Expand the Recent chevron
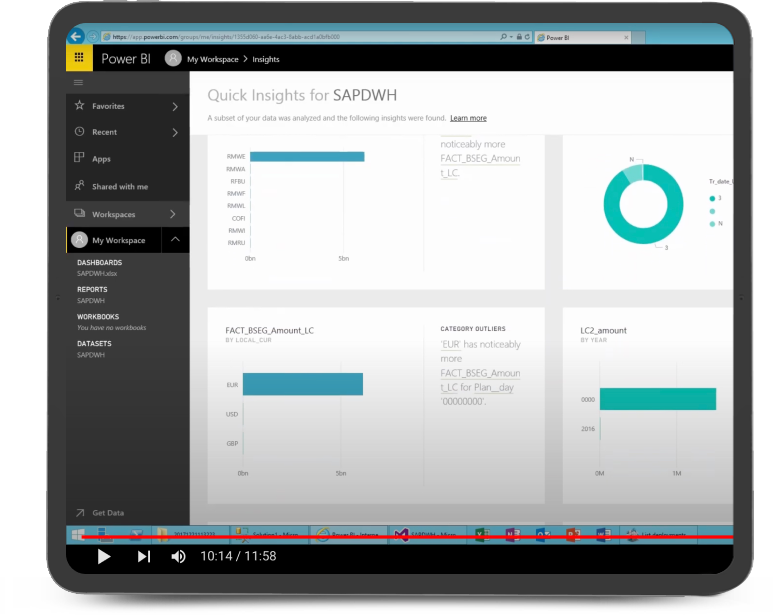Viewport: 773px width, 615px height. tap(175, 132)
